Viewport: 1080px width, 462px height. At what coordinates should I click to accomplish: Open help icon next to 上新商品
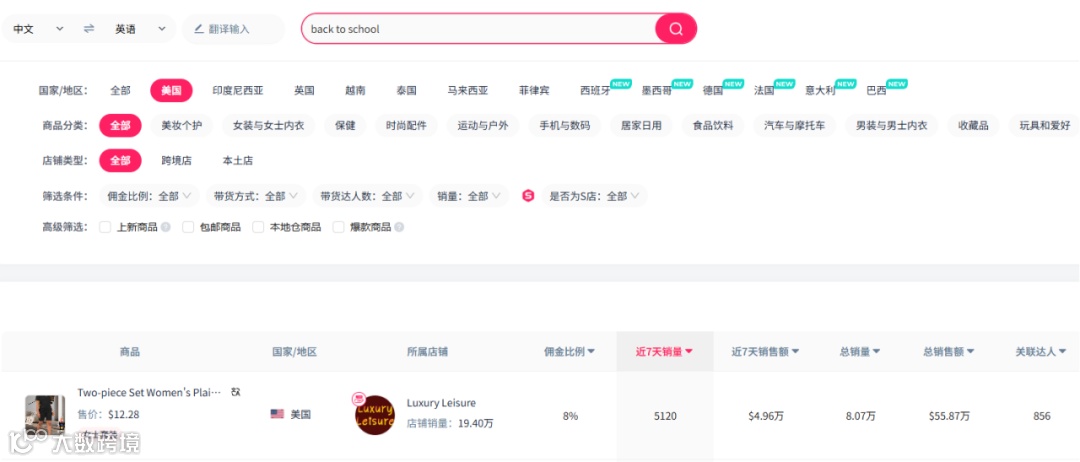(x=166, y=227)
